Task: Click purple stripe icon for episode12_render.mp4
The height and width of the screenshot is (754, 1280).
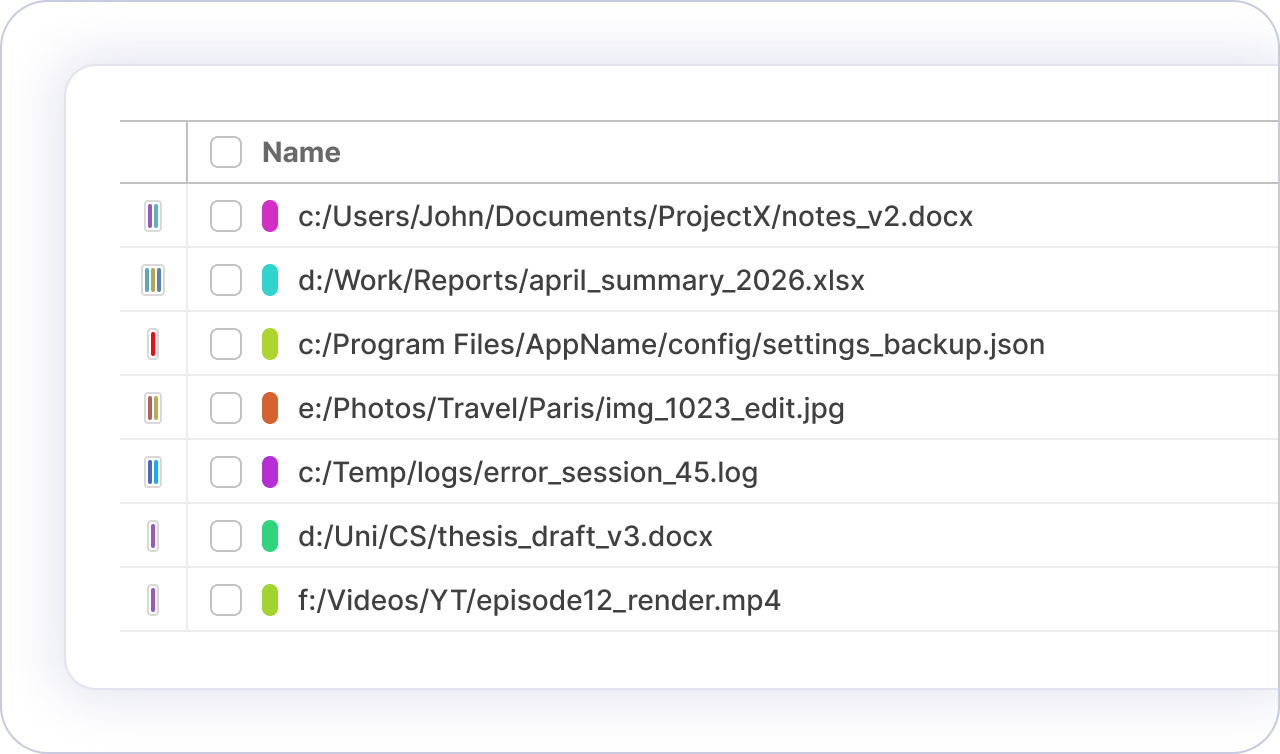Action: (153, 600)
